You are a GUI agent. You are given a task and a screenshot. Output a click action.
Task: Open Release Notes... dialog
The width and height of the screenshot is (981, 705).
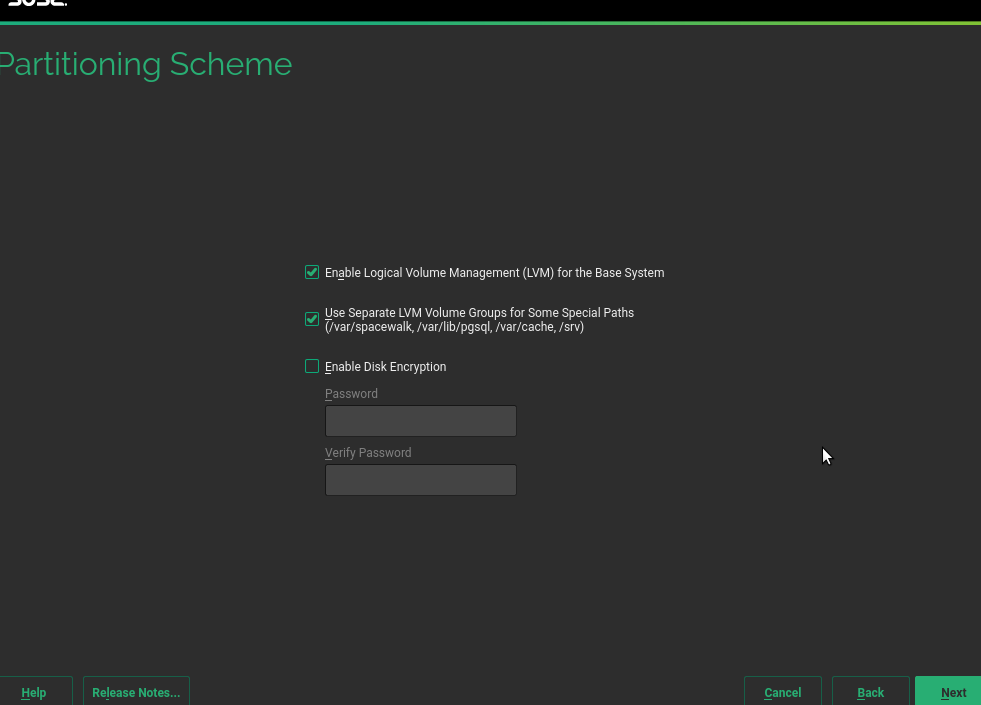[136, 692]
